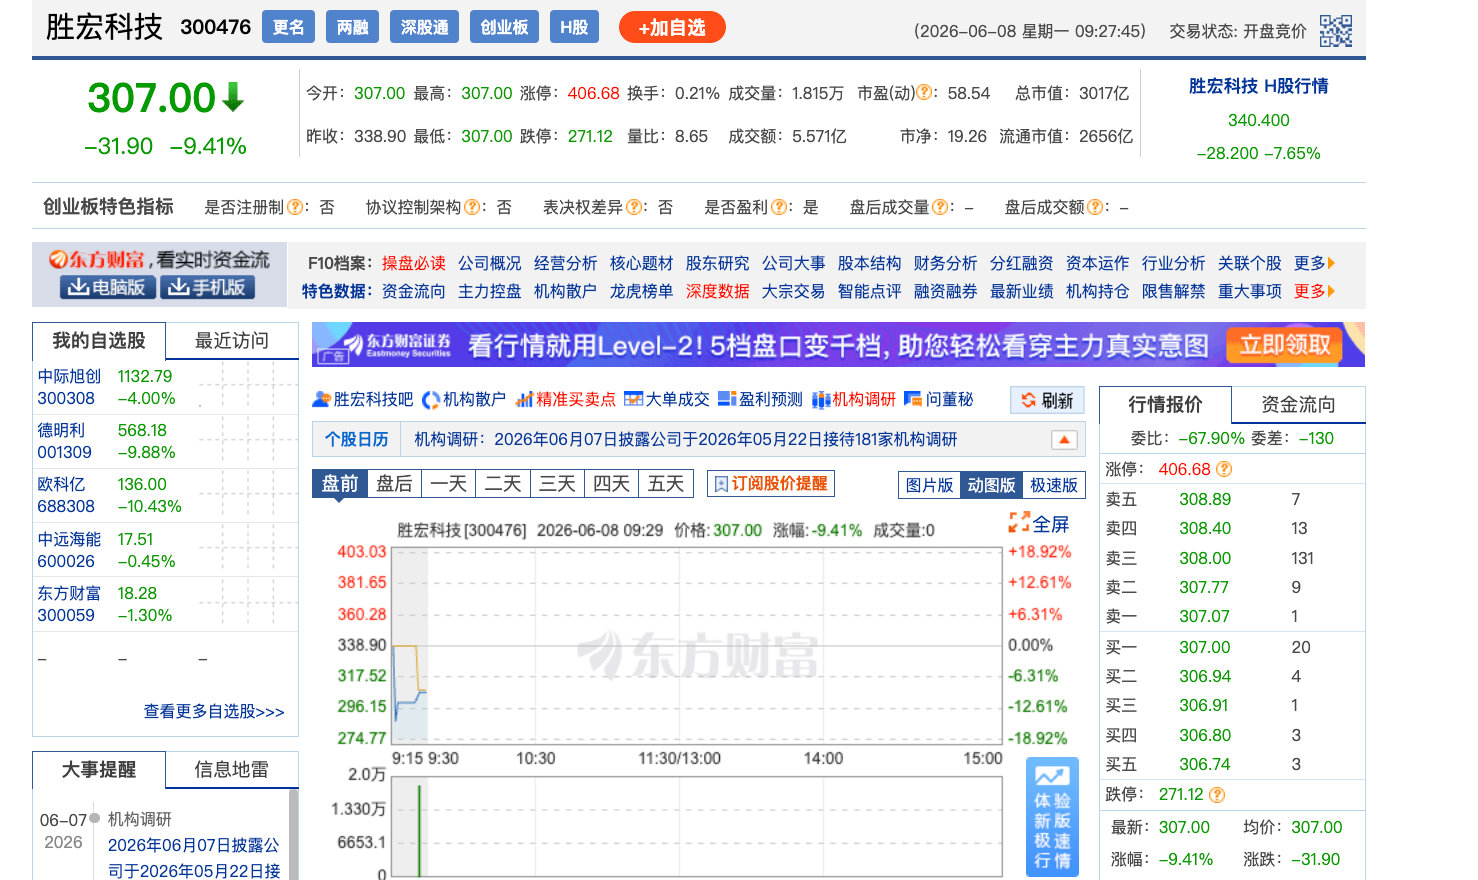Viewport: 1478px width, 880px height.
Task: Switch chart to 盘后 view
Action: (394, 484)
